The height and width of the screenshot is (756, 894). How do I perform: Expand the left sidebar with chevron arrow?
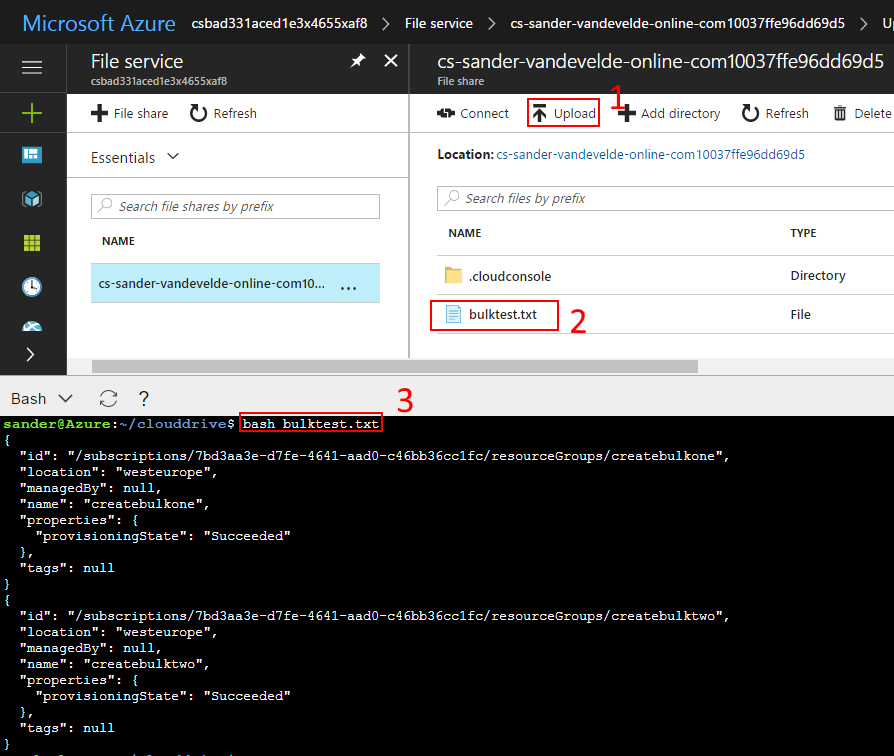pos(31,354)
